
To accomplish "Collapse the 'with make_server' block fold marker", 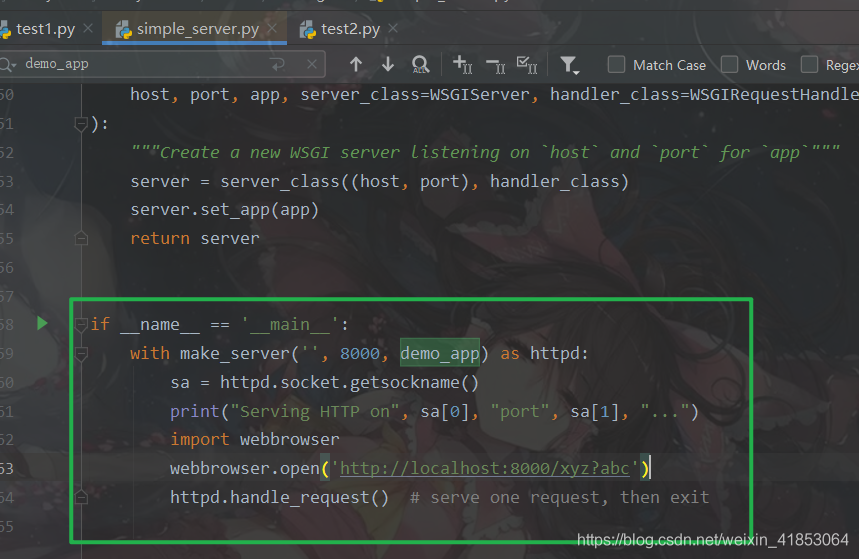I will [81, 353].
